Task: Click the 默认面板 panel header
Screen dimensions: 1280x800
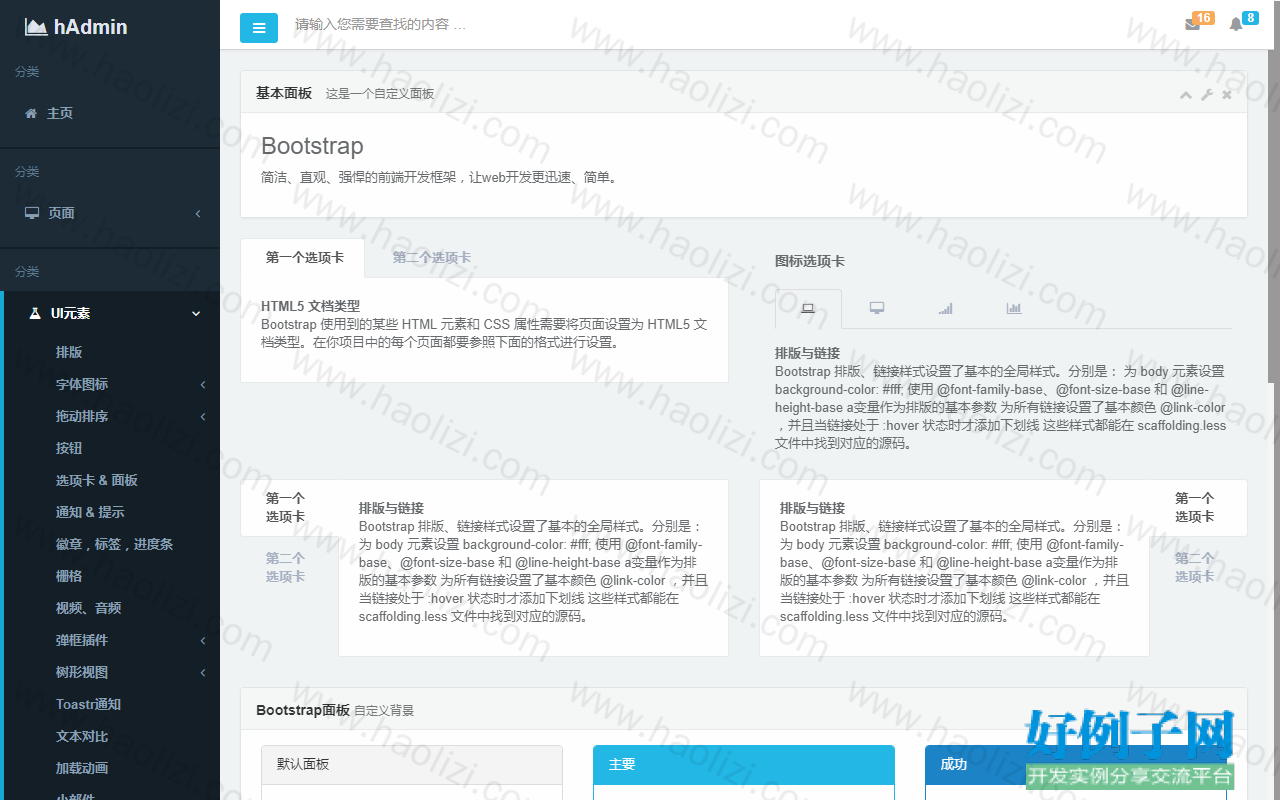Action: point(412,764)
